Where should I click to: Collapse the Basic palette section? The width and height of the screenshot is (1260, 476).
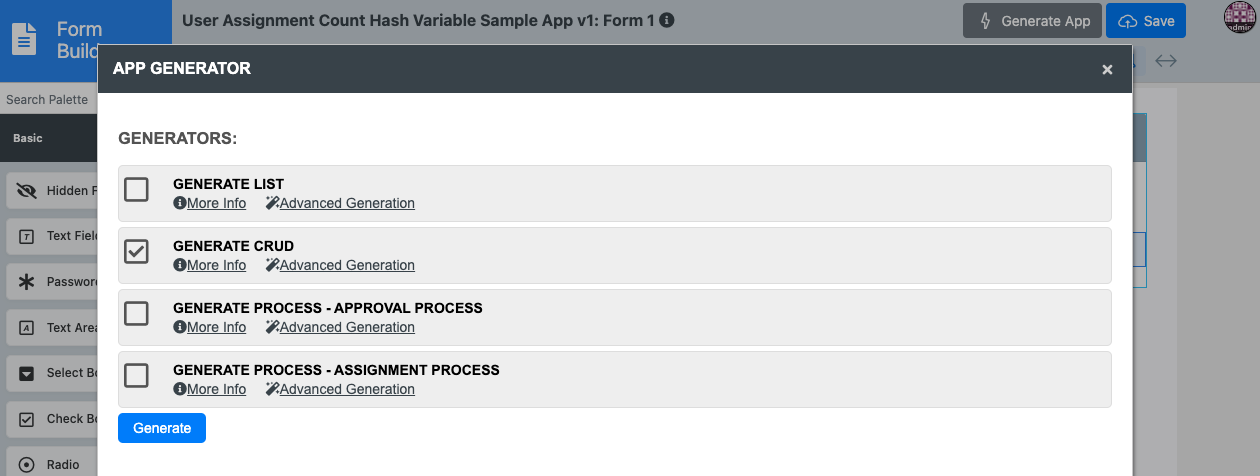(28, 138)
